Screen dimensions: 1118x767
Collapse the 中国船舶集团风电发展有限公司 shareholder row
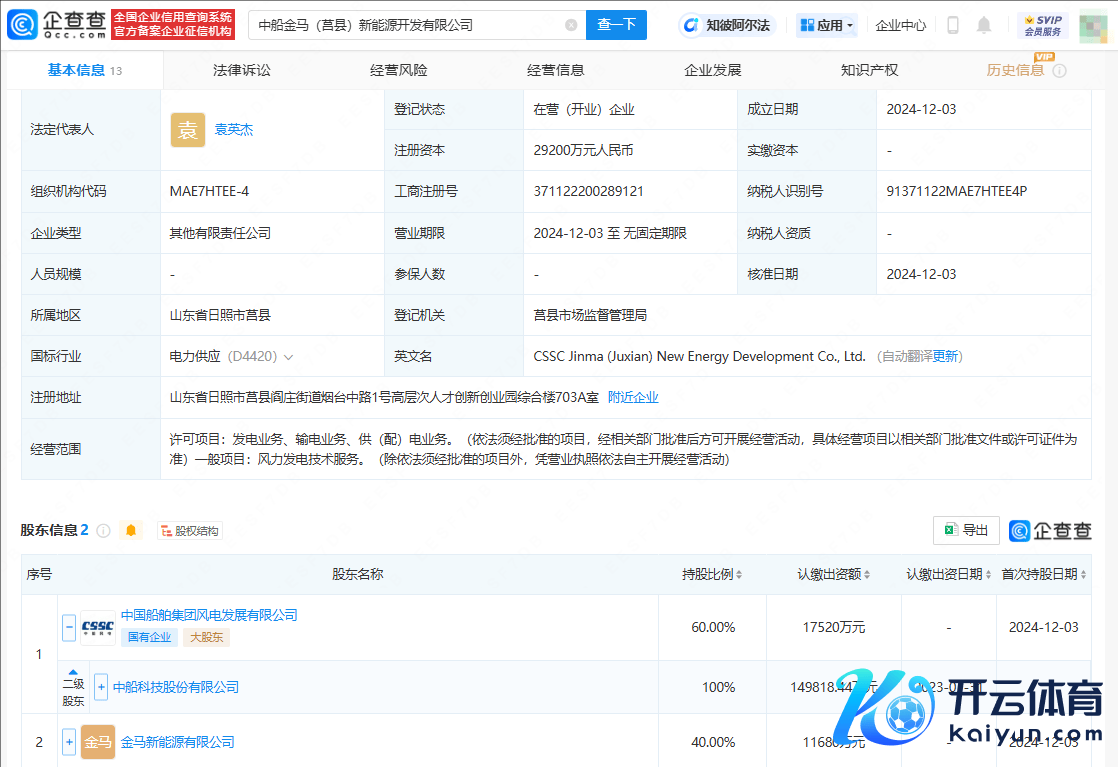point(69,628)
